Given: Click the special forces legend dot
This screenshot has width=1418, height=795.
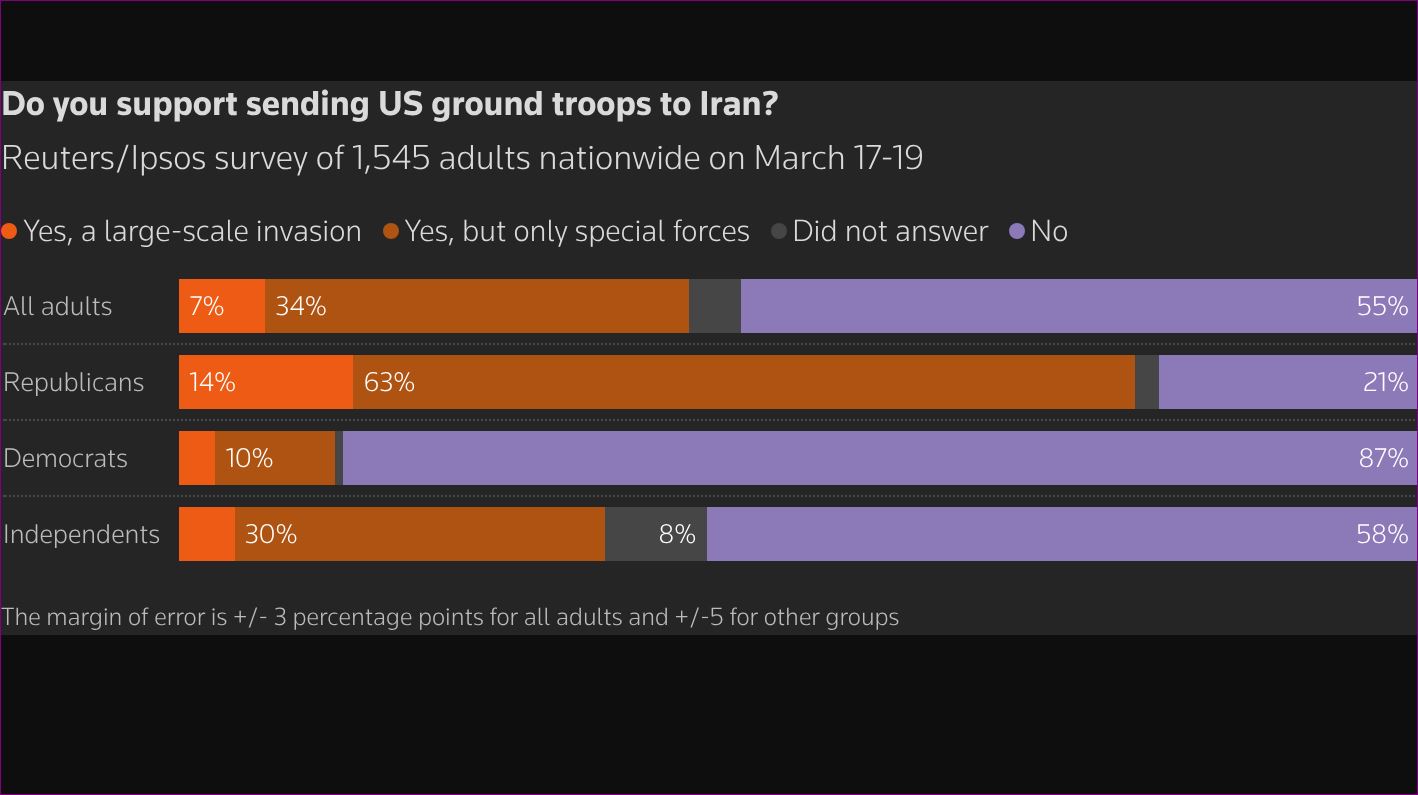Looking at the screenshot, I should click(391, 232).
